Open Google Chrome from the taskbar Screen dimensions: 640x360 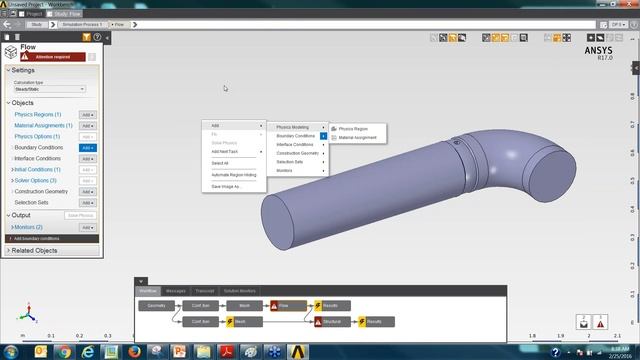(64, 352)
